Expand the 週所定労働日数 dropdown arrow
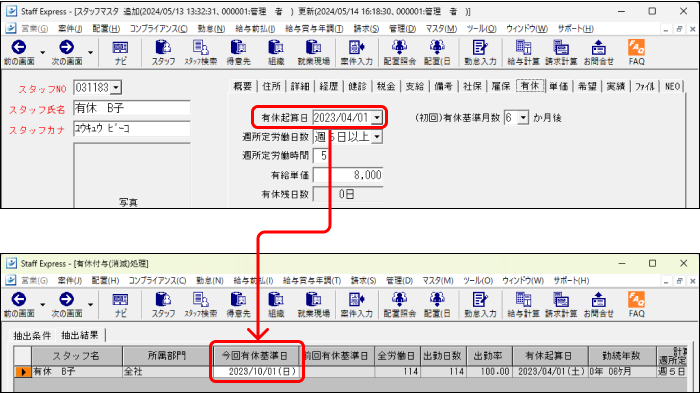 coord(377,137)
